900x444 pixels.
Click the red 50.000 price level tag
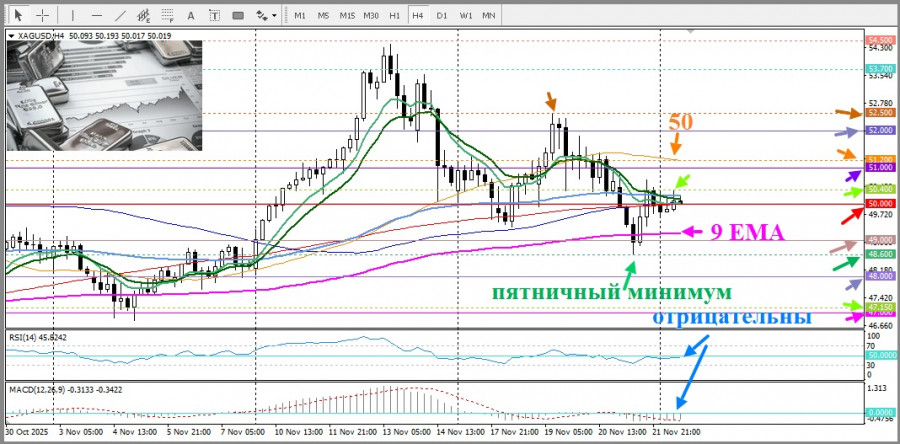tap(881, 203)
